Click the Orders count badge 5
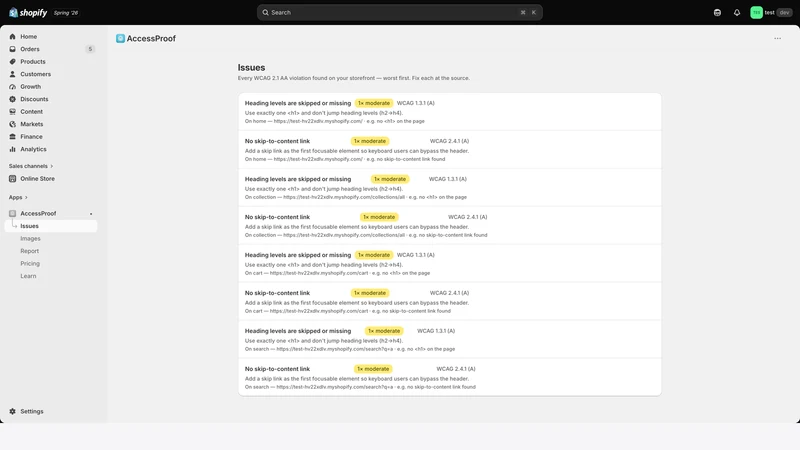This screenshot has height=450, width=800. pos(90,49)
